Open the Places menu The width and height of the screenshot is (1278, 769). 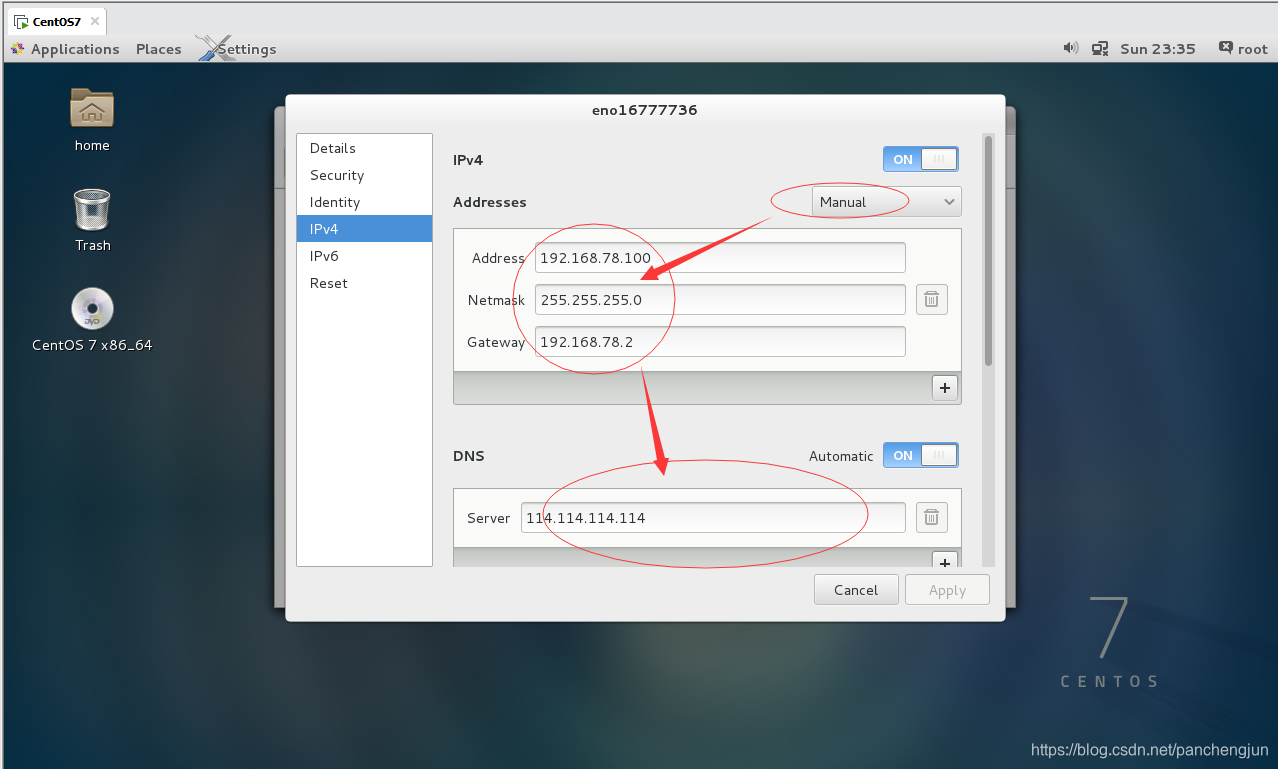[159, 49]
